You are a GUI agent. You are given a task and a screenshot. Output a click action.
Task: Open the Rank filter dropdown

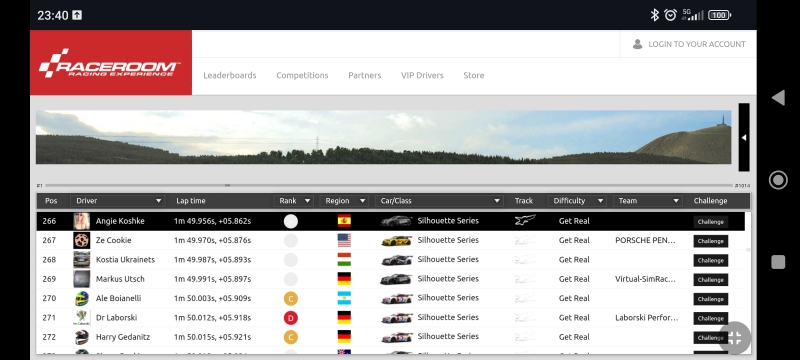pos(293,201)
